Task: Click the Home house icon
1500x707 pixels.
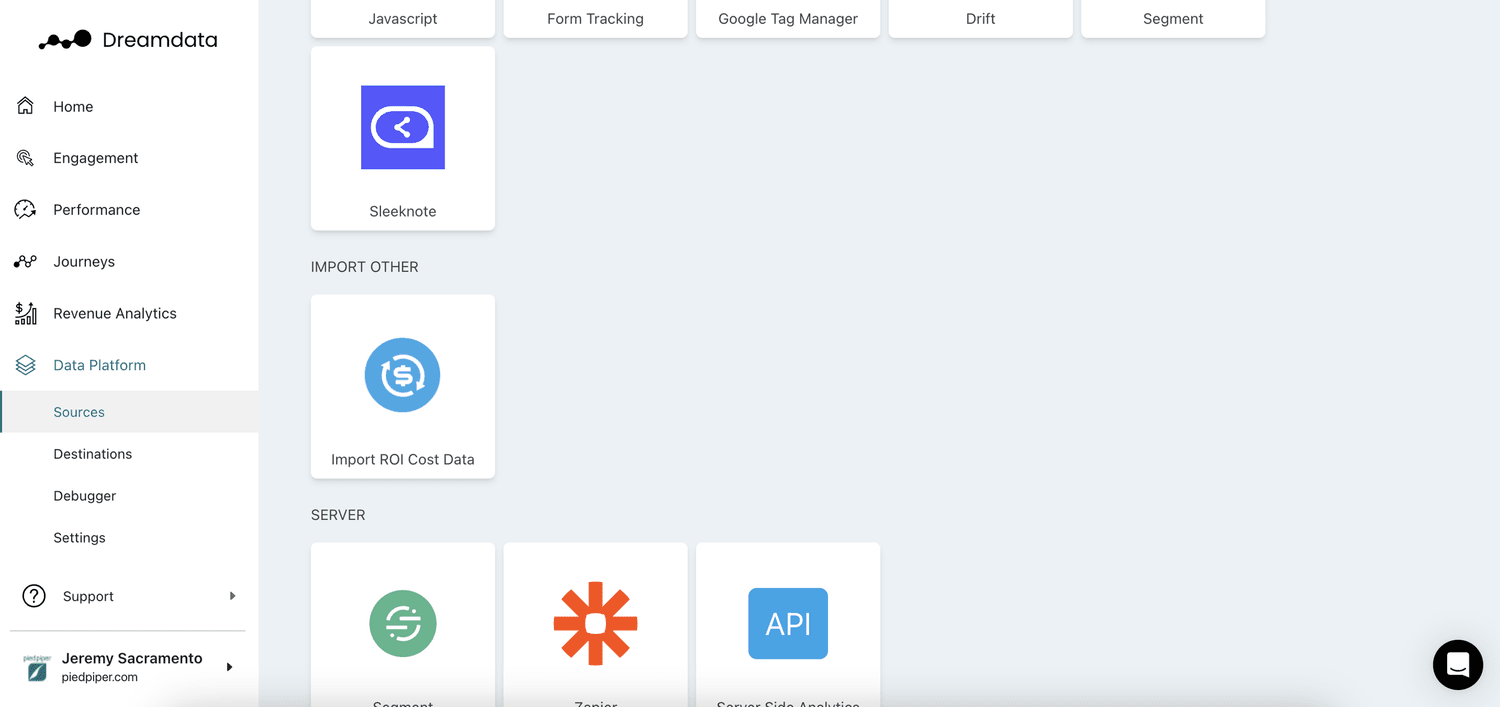Action: pos(26,106)
